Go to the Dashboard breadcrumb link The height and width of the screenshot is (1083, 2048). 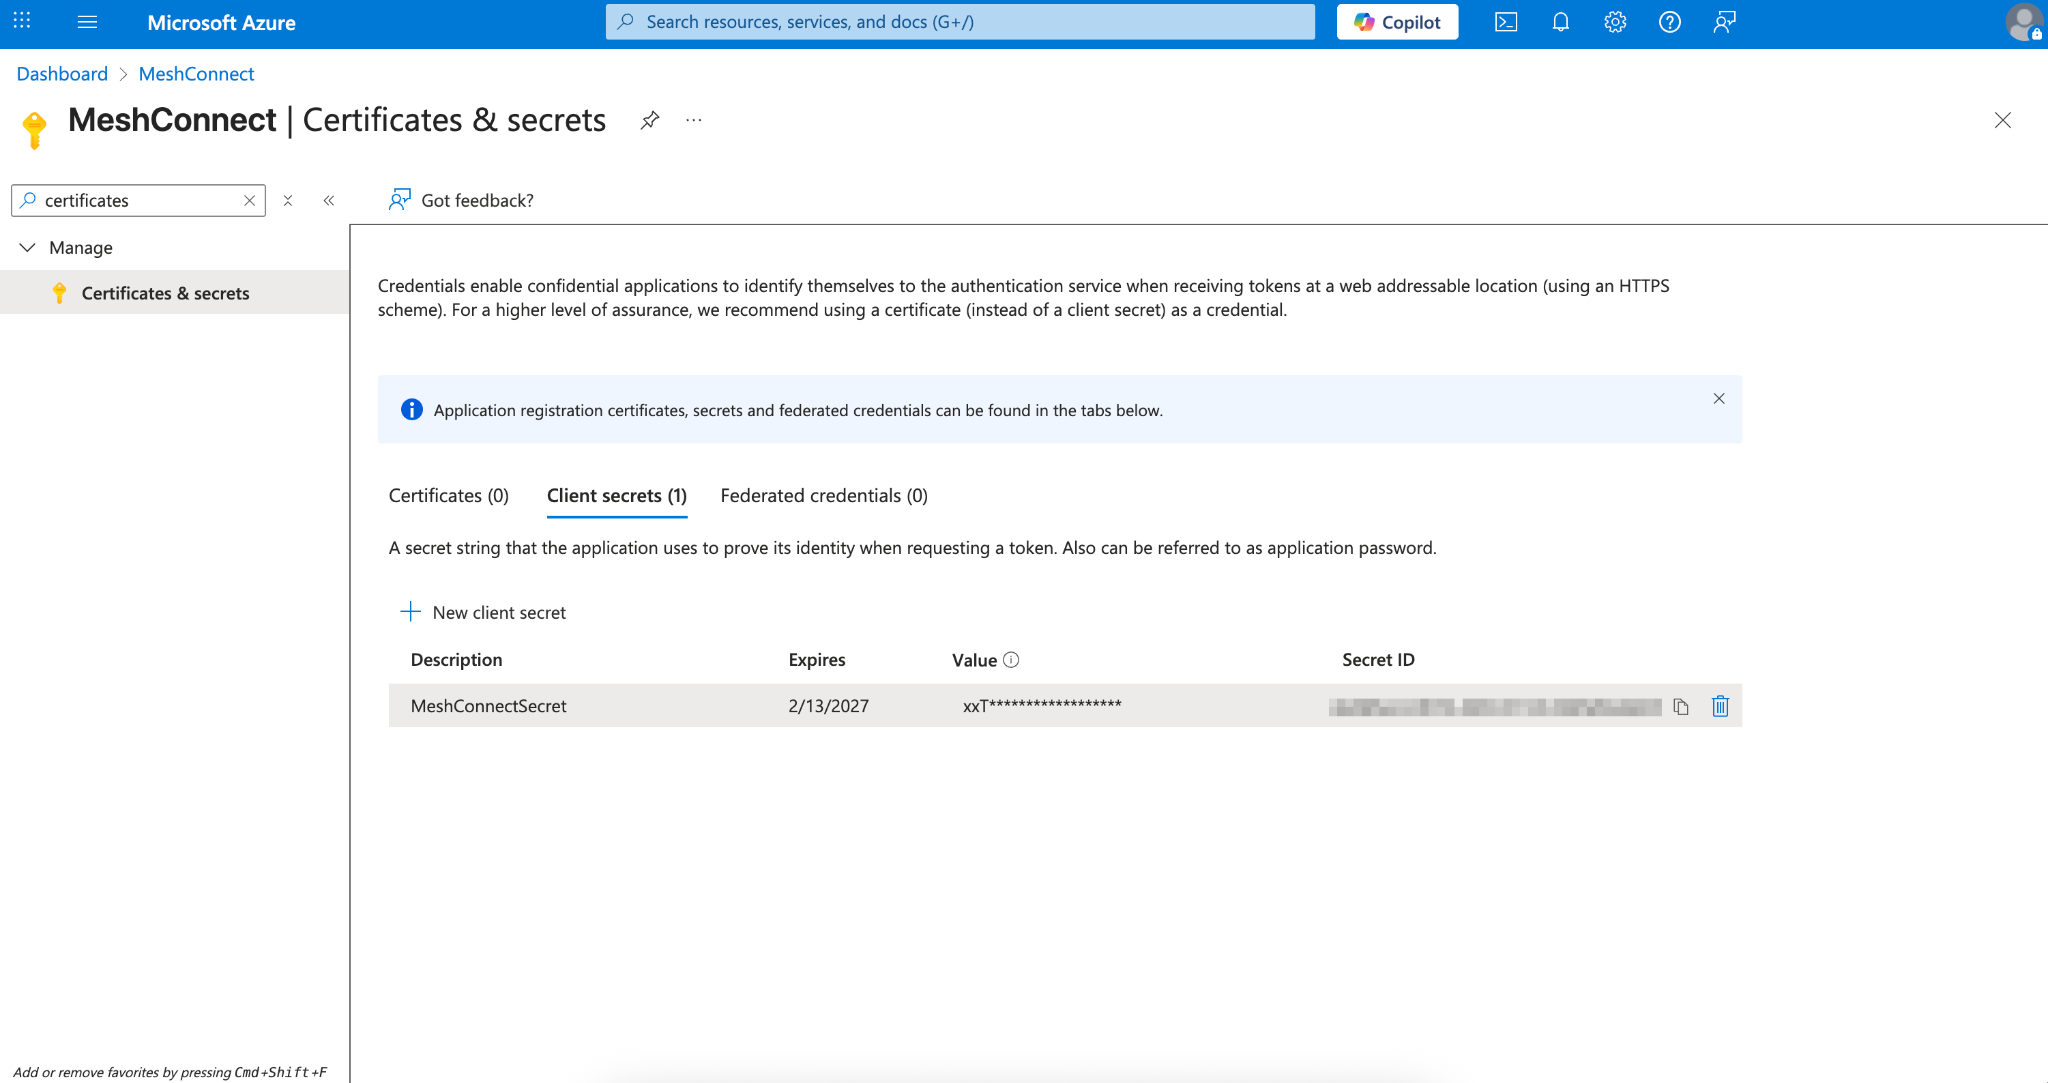point(62,74)
